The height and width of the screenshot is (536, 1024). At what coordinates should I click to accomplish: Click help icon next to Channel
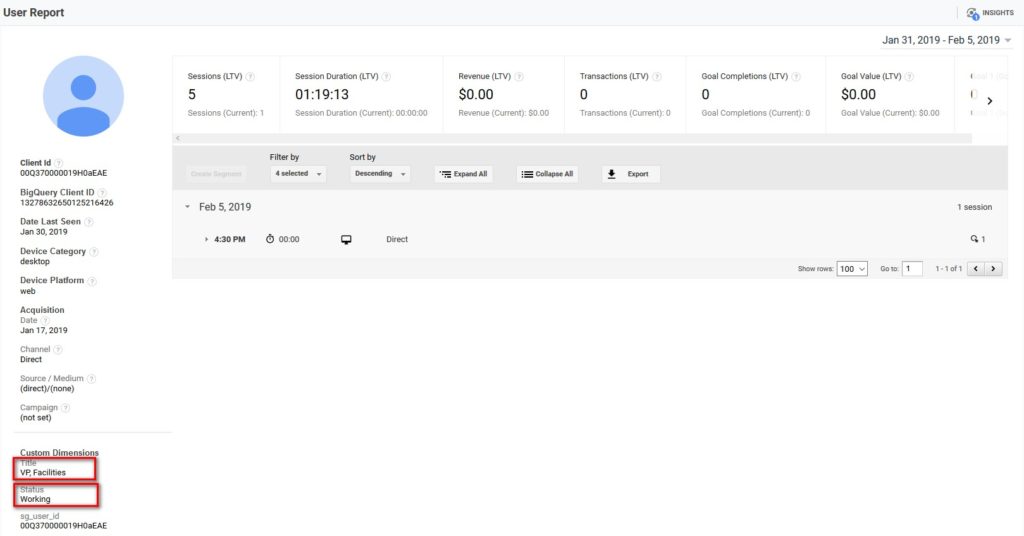point(58,349)
